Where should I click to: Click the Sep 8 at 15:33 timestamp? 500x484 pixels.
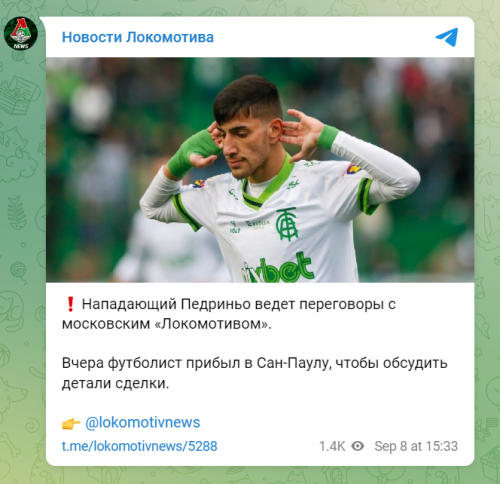coord(416,446)
